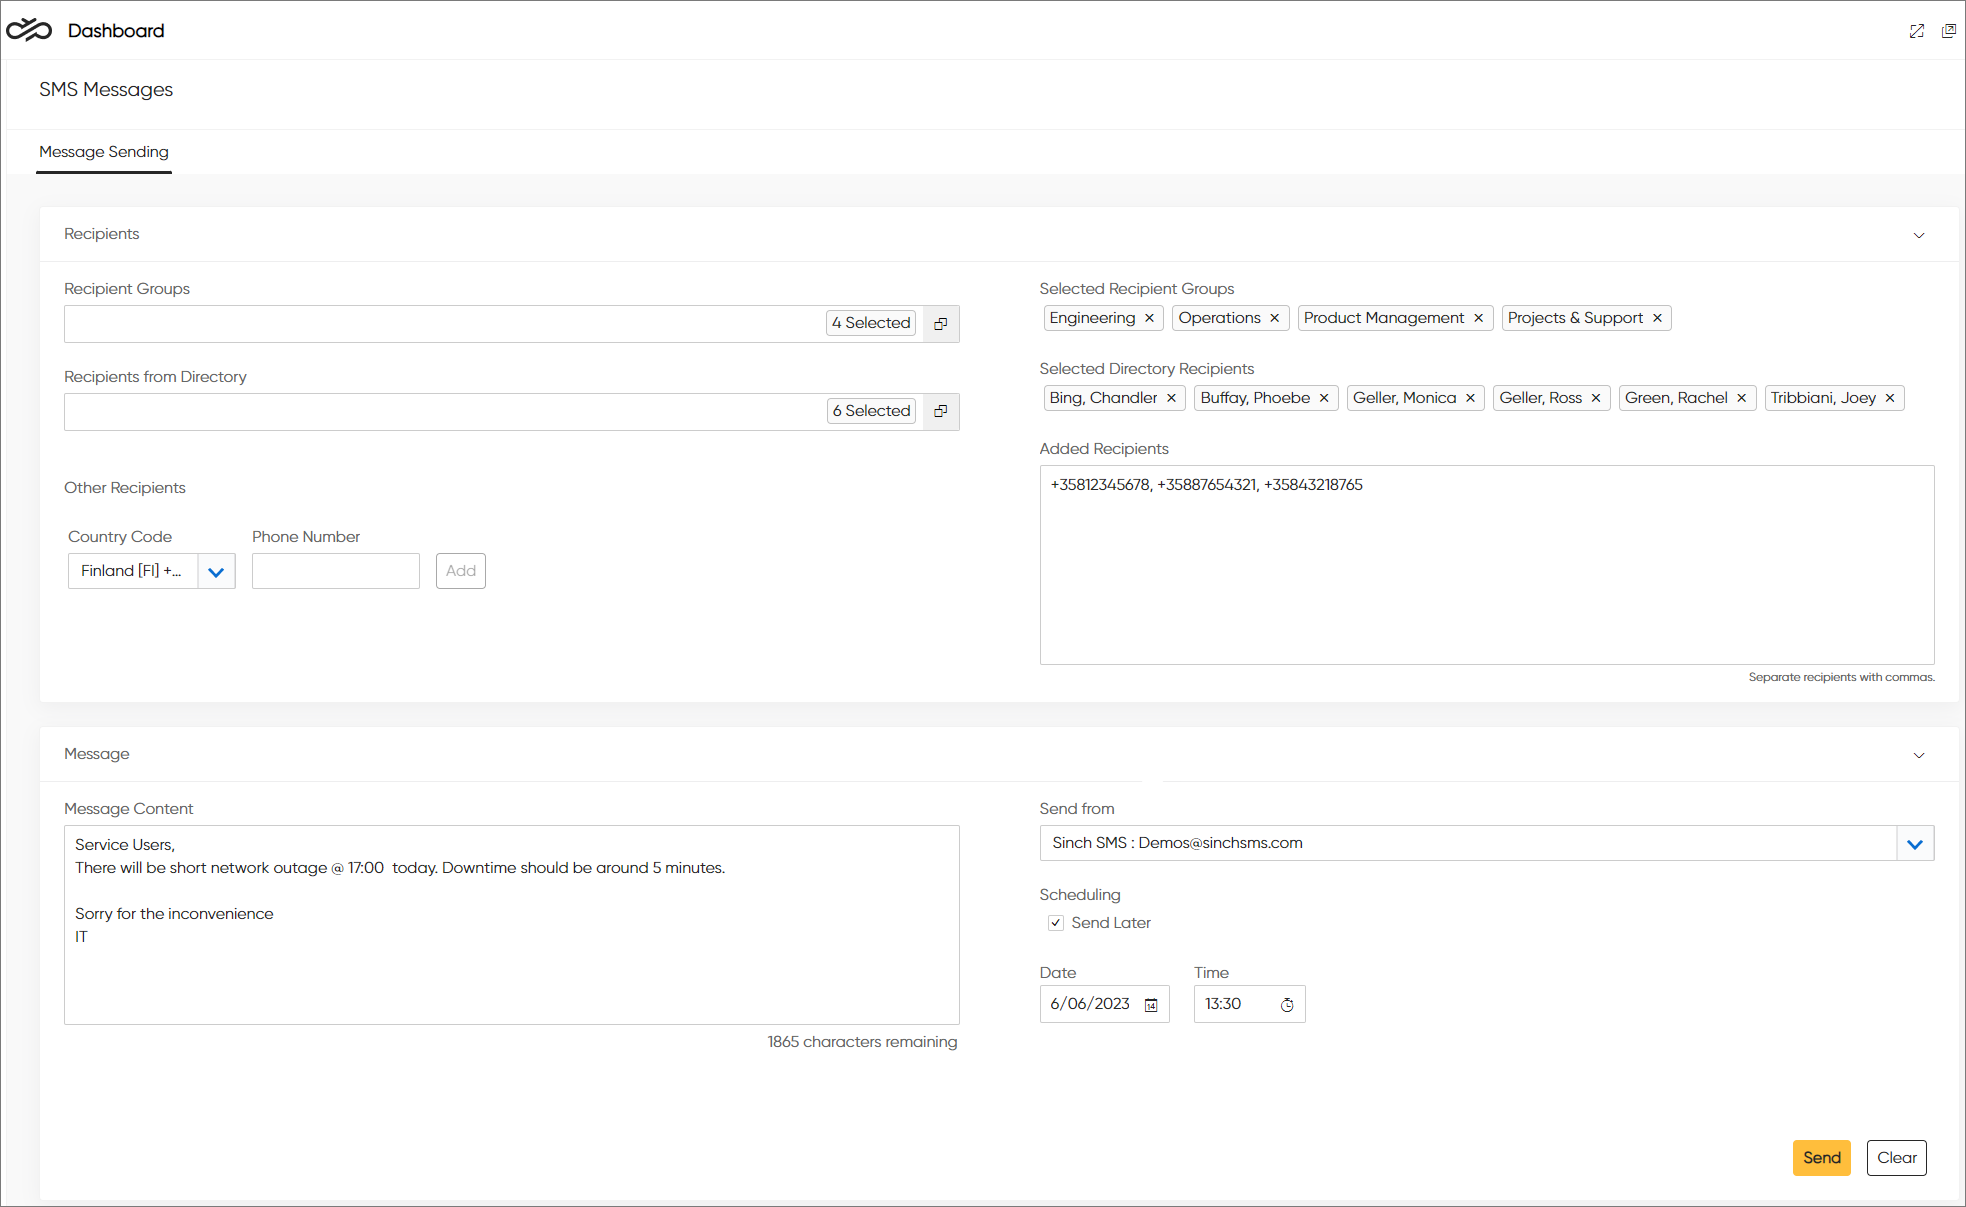Remove Product Management group tag
The height and width of the screenshot is (1207, 1966).
[1479, 318]
